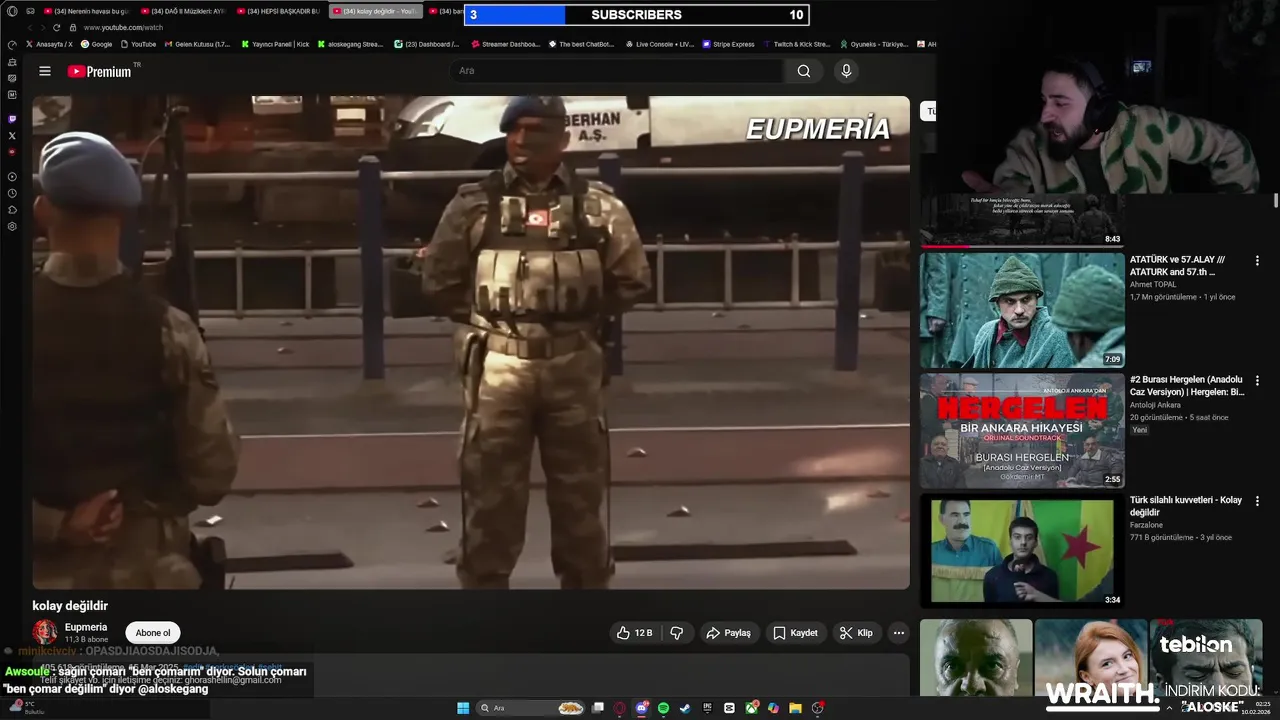
Task: Start voice search with microphone icon
Action: point(846,71)
